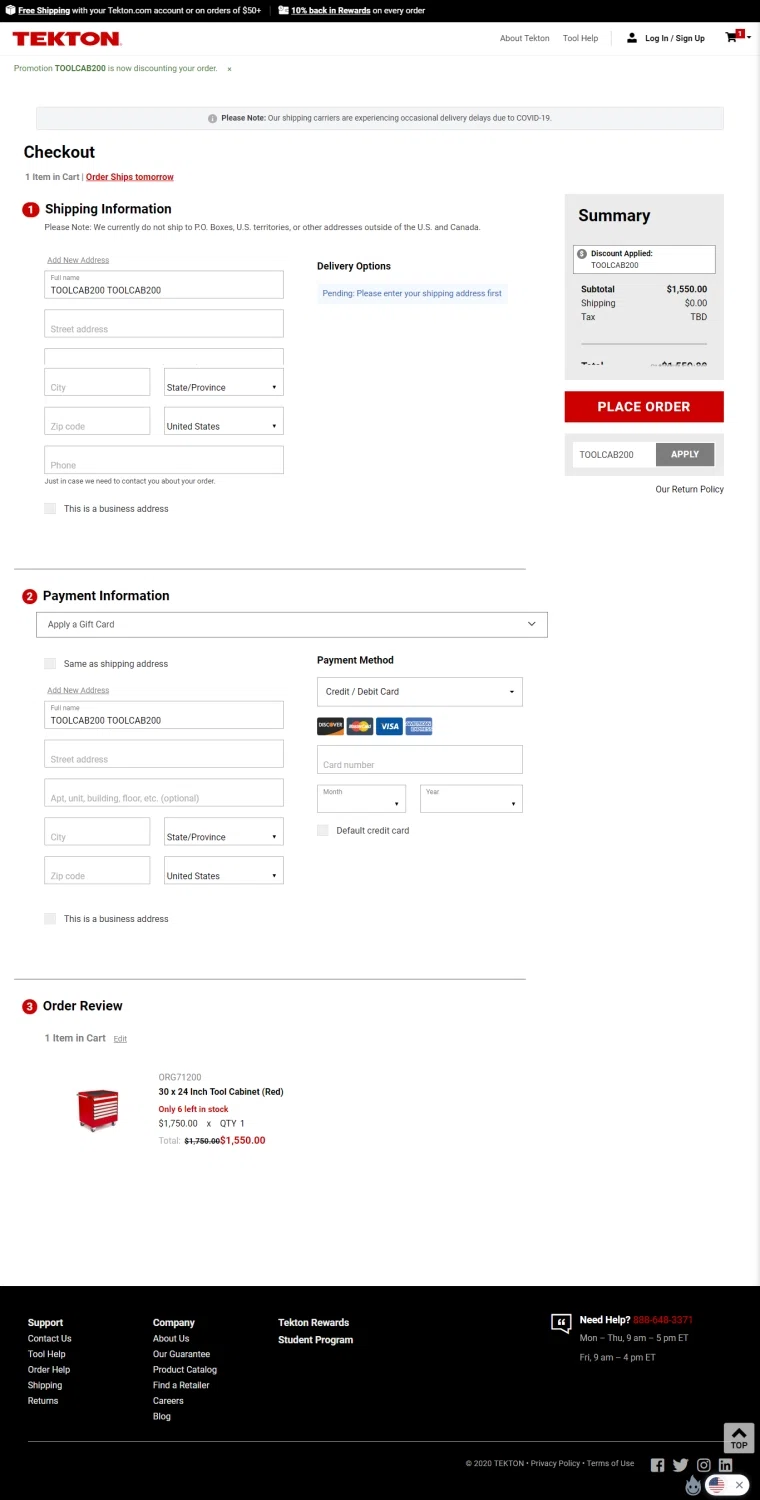
Task: Click the free shipping box icon
Action: (x=10, y=10)
